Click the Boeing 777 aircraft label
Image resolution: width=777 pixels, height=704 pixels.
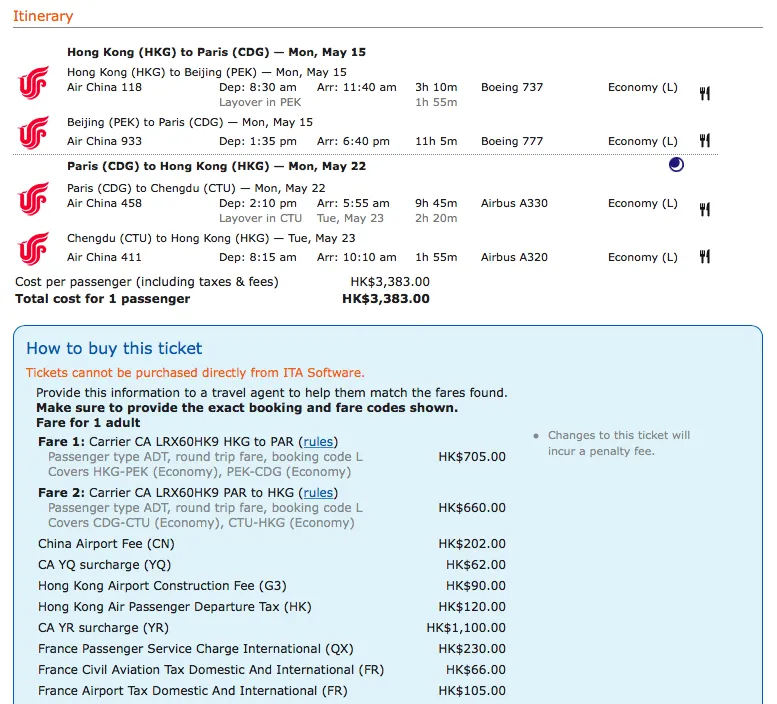pos(512,141)
